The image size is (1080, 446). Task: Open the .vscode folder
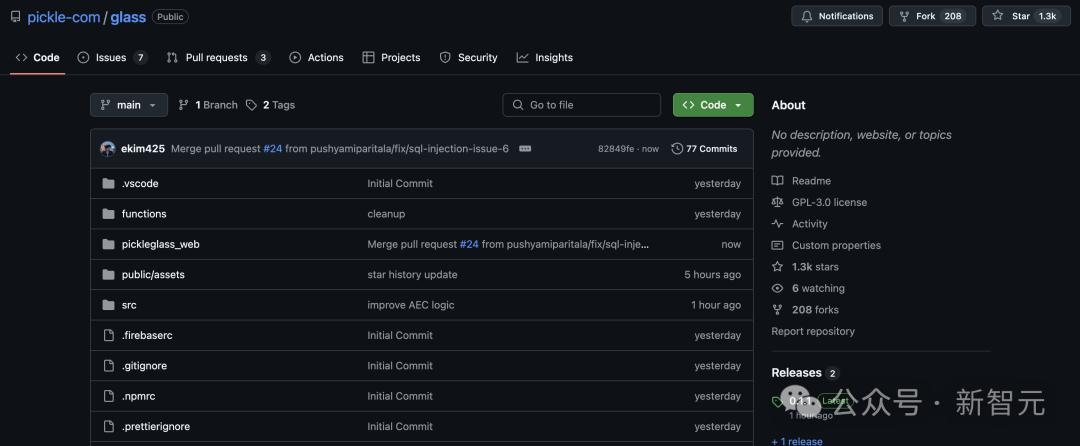140,184
